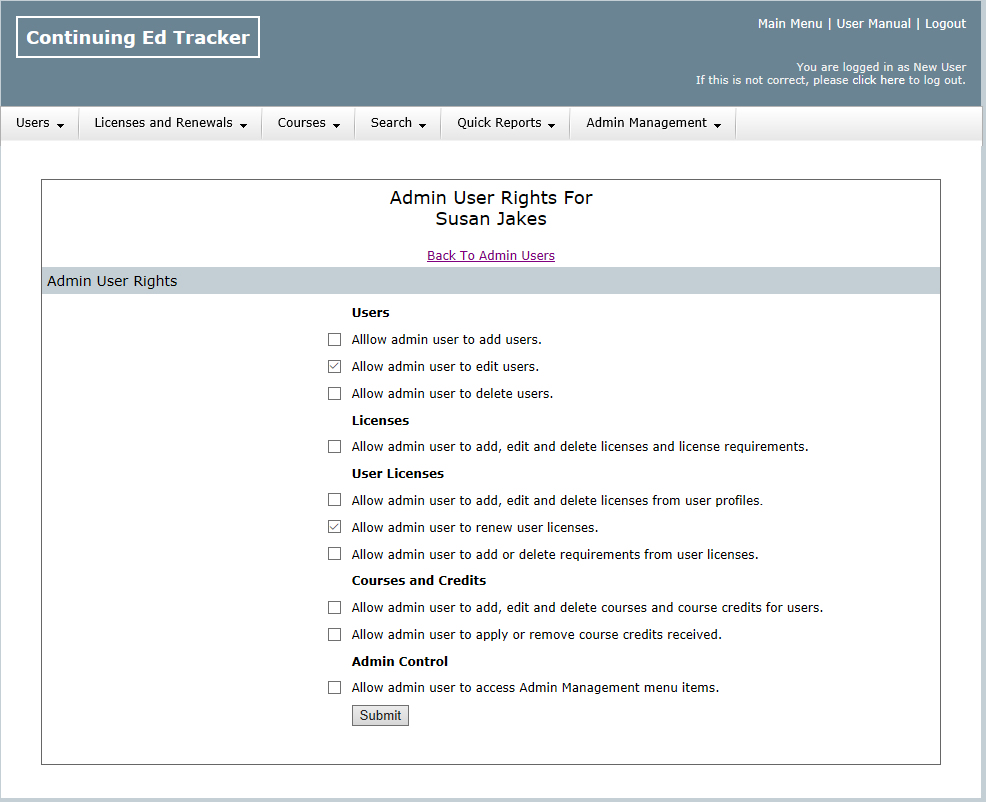The image size is (986, 802).
Task: Go back to Admin Users link
Action: pyautogui.click(x=490, y=256)
